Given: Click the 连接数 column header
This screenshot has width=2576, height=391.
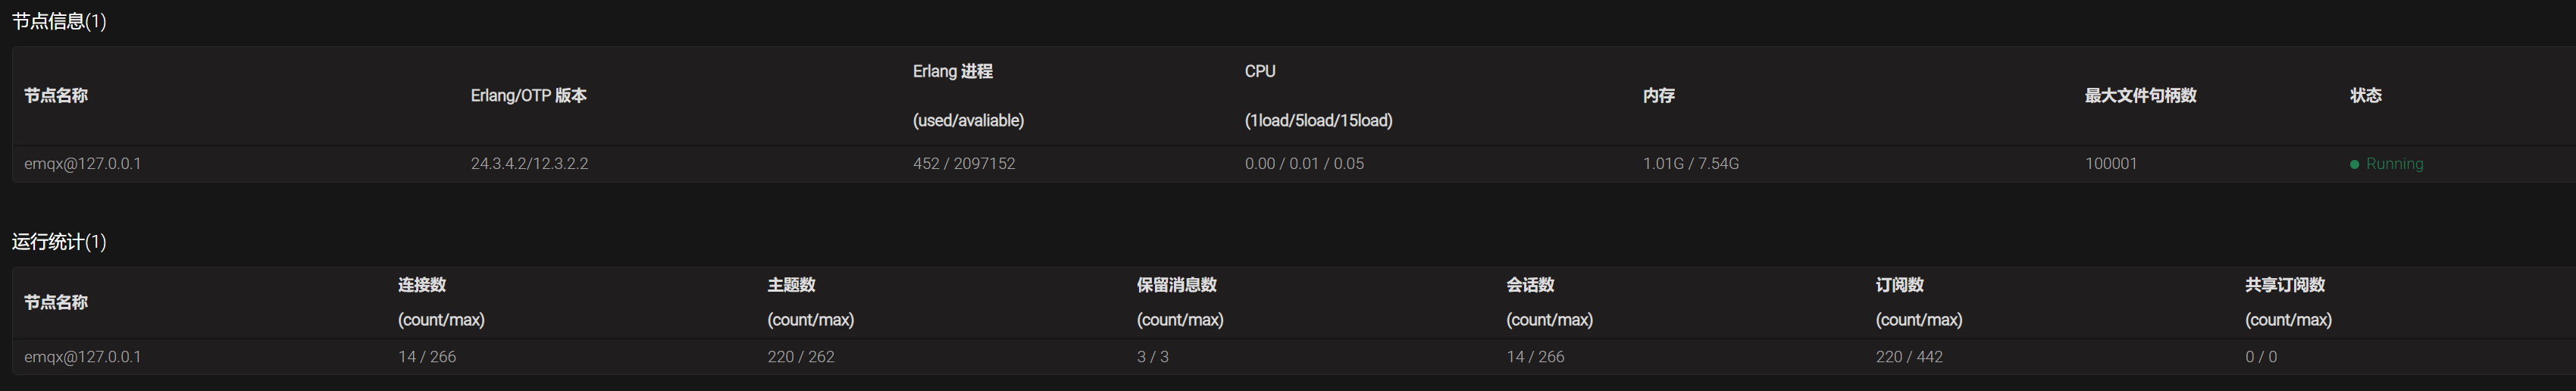Looking at the screenshot, I should (422, 285).
